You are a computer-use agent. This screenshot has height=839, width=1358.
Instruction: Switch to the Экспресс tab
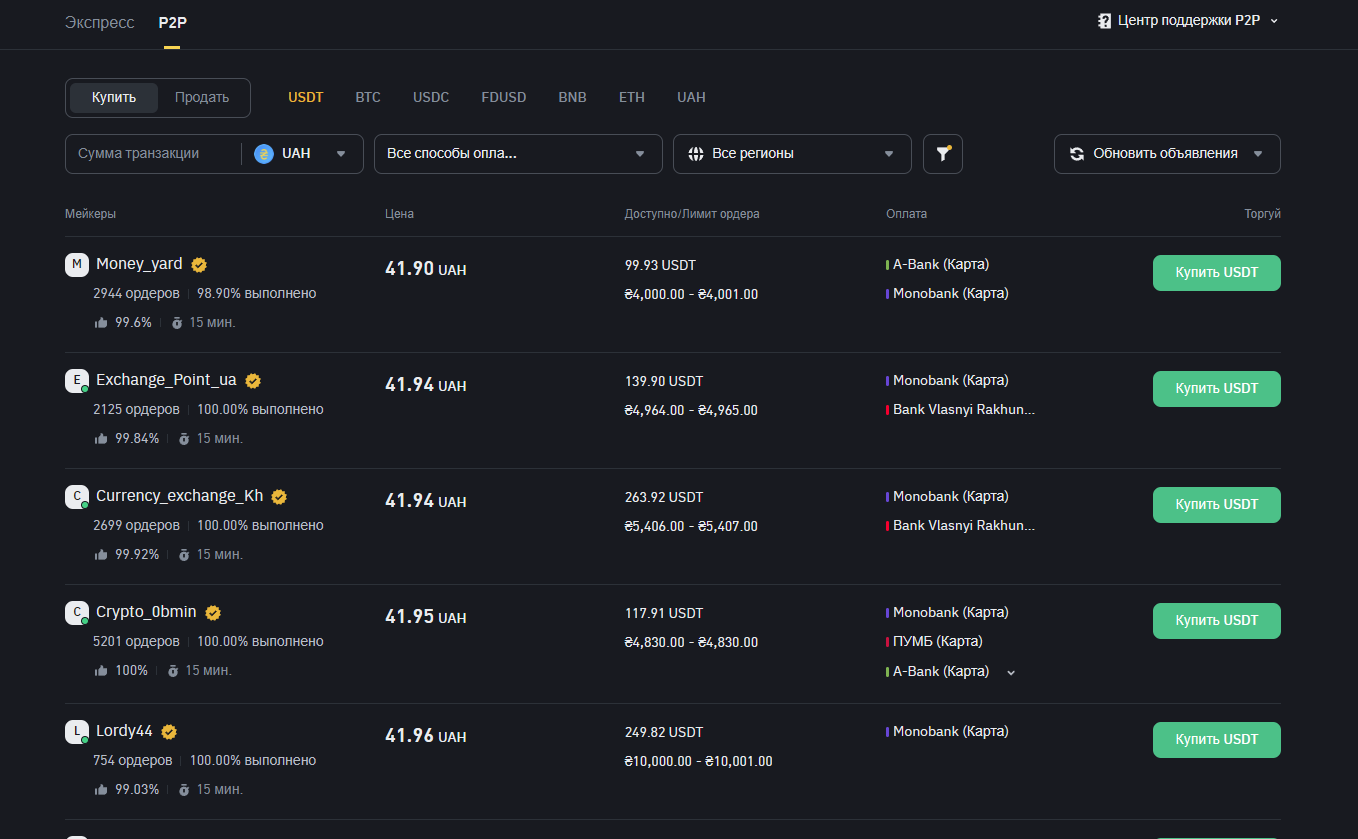[99, 22]
